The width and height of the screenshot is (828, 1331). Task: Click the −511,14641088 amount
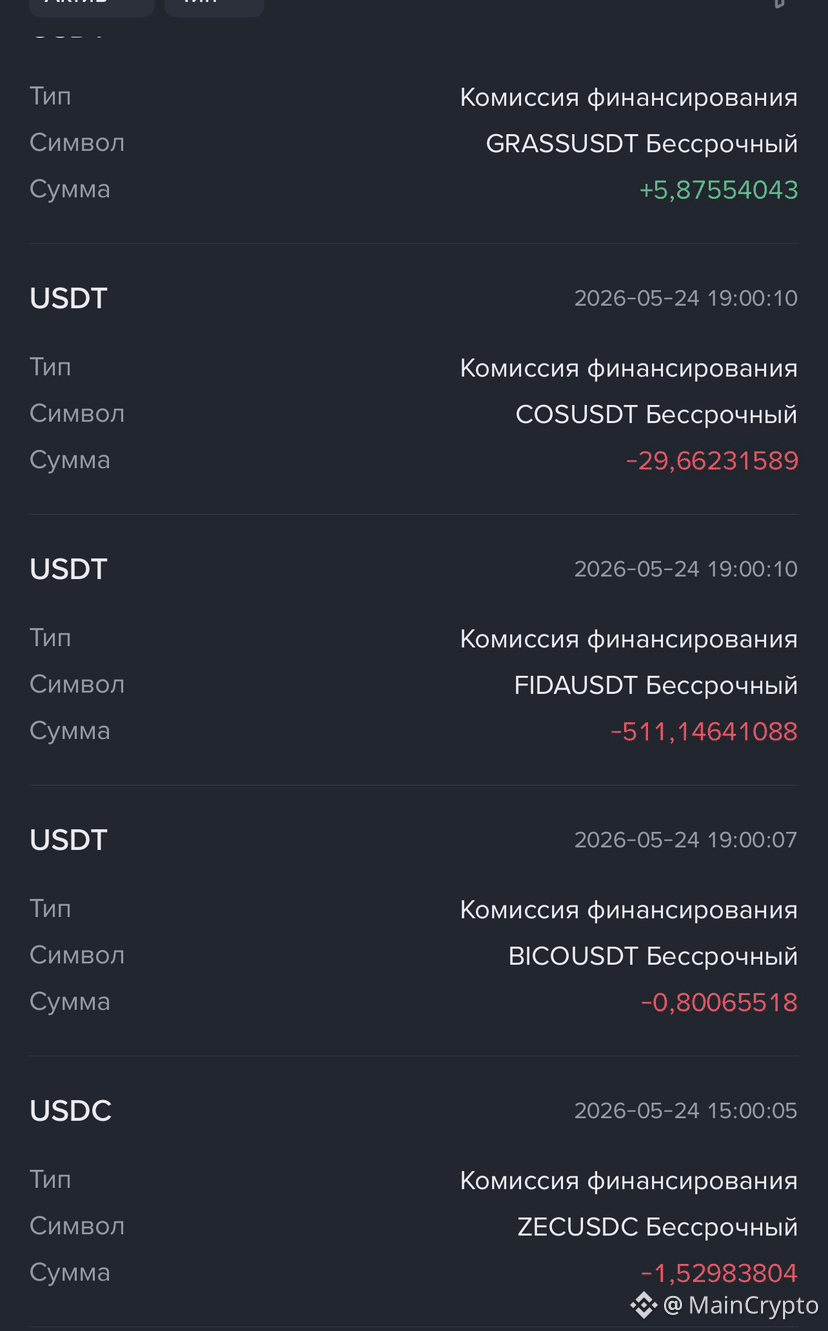pos(704,732)
